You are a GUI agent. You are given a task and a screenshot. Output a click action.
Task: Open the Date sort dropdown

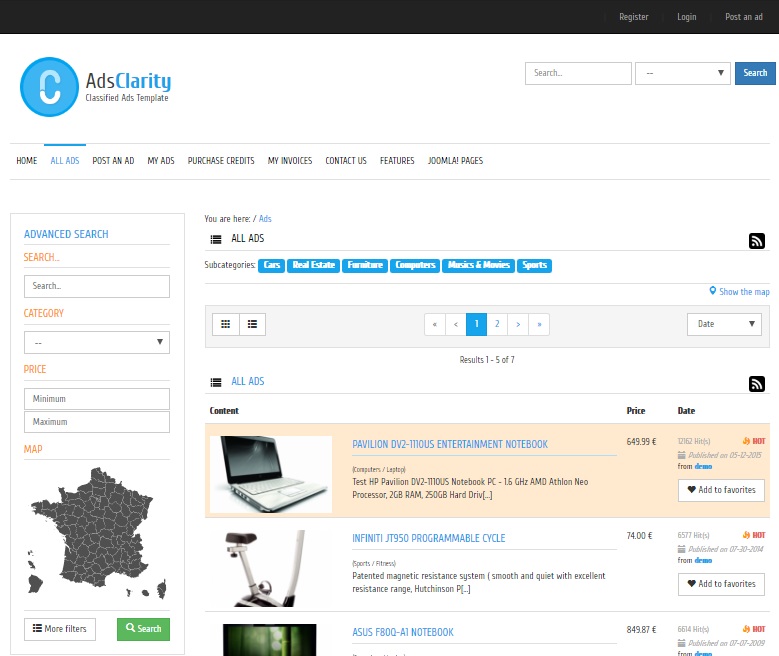pyautogui.click(x=724, y=324)
